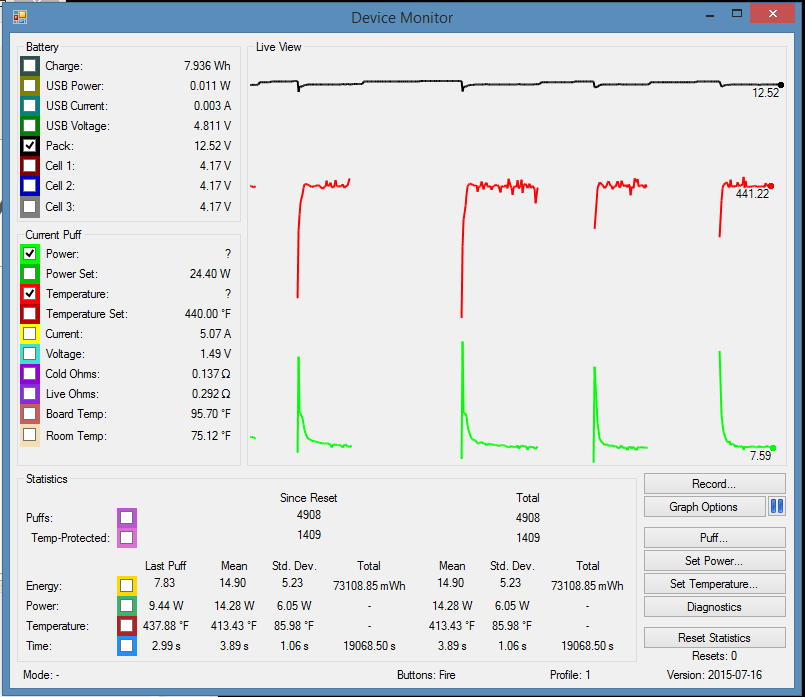This screenshot has width=805, height=697.
Task: Pause the live graph with the pause icon
Action: click(x=777, y=507)
